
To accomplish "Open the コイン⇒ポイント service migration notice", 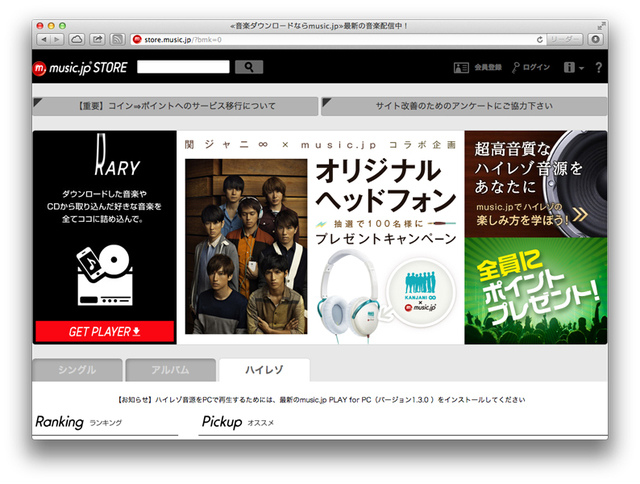I will coord(174,105).
